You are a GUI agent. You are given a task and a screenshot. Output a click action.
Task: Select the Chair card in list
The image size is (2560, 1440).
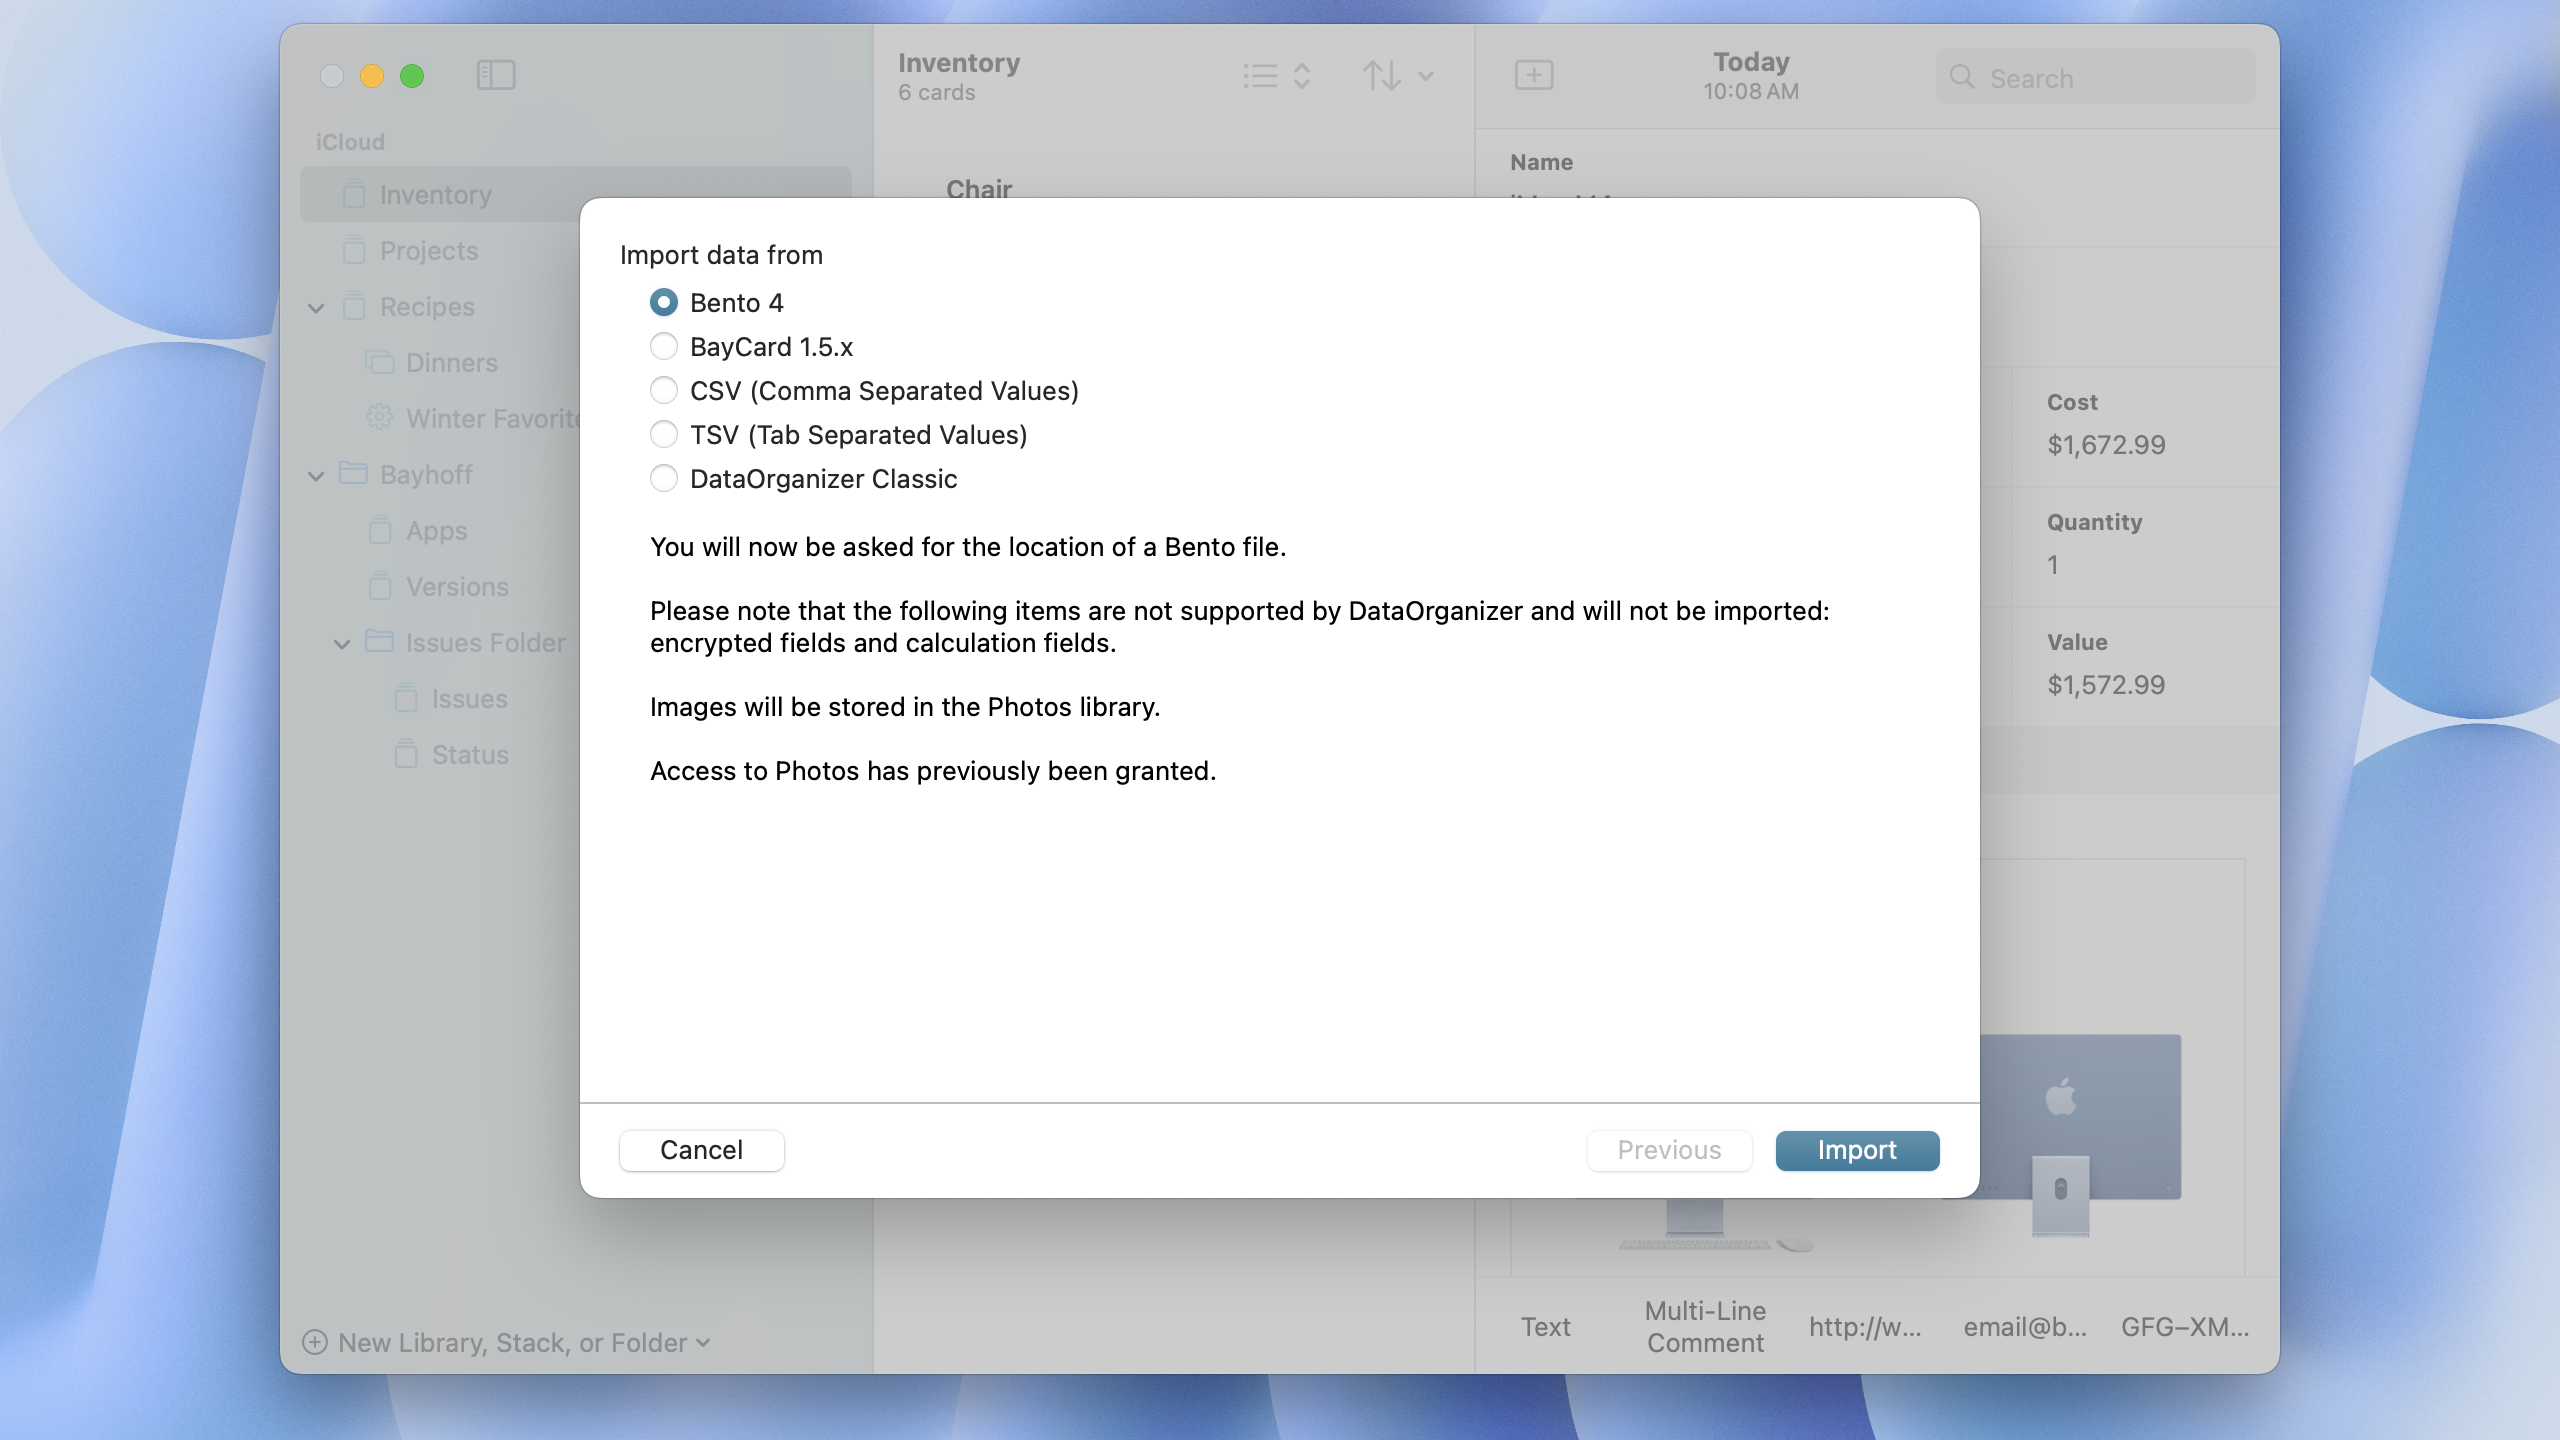[979, 188]
